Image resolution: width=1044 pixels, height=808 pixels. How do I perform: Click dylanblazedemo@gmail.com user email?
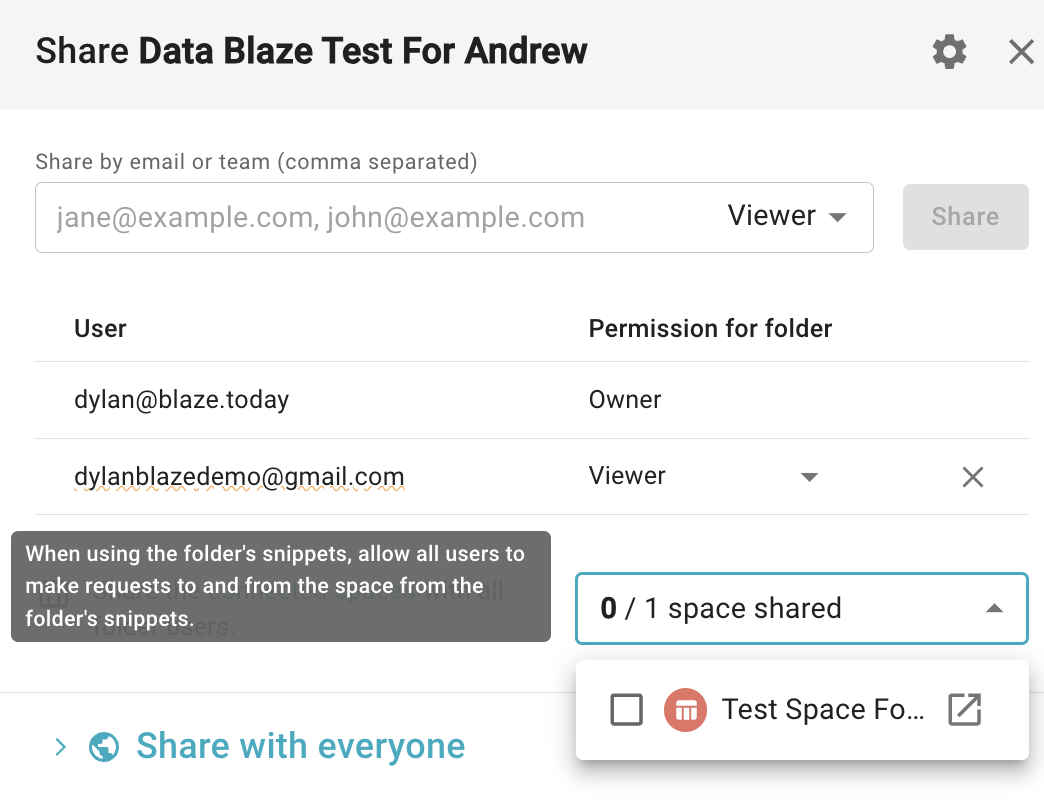(239, 477)
